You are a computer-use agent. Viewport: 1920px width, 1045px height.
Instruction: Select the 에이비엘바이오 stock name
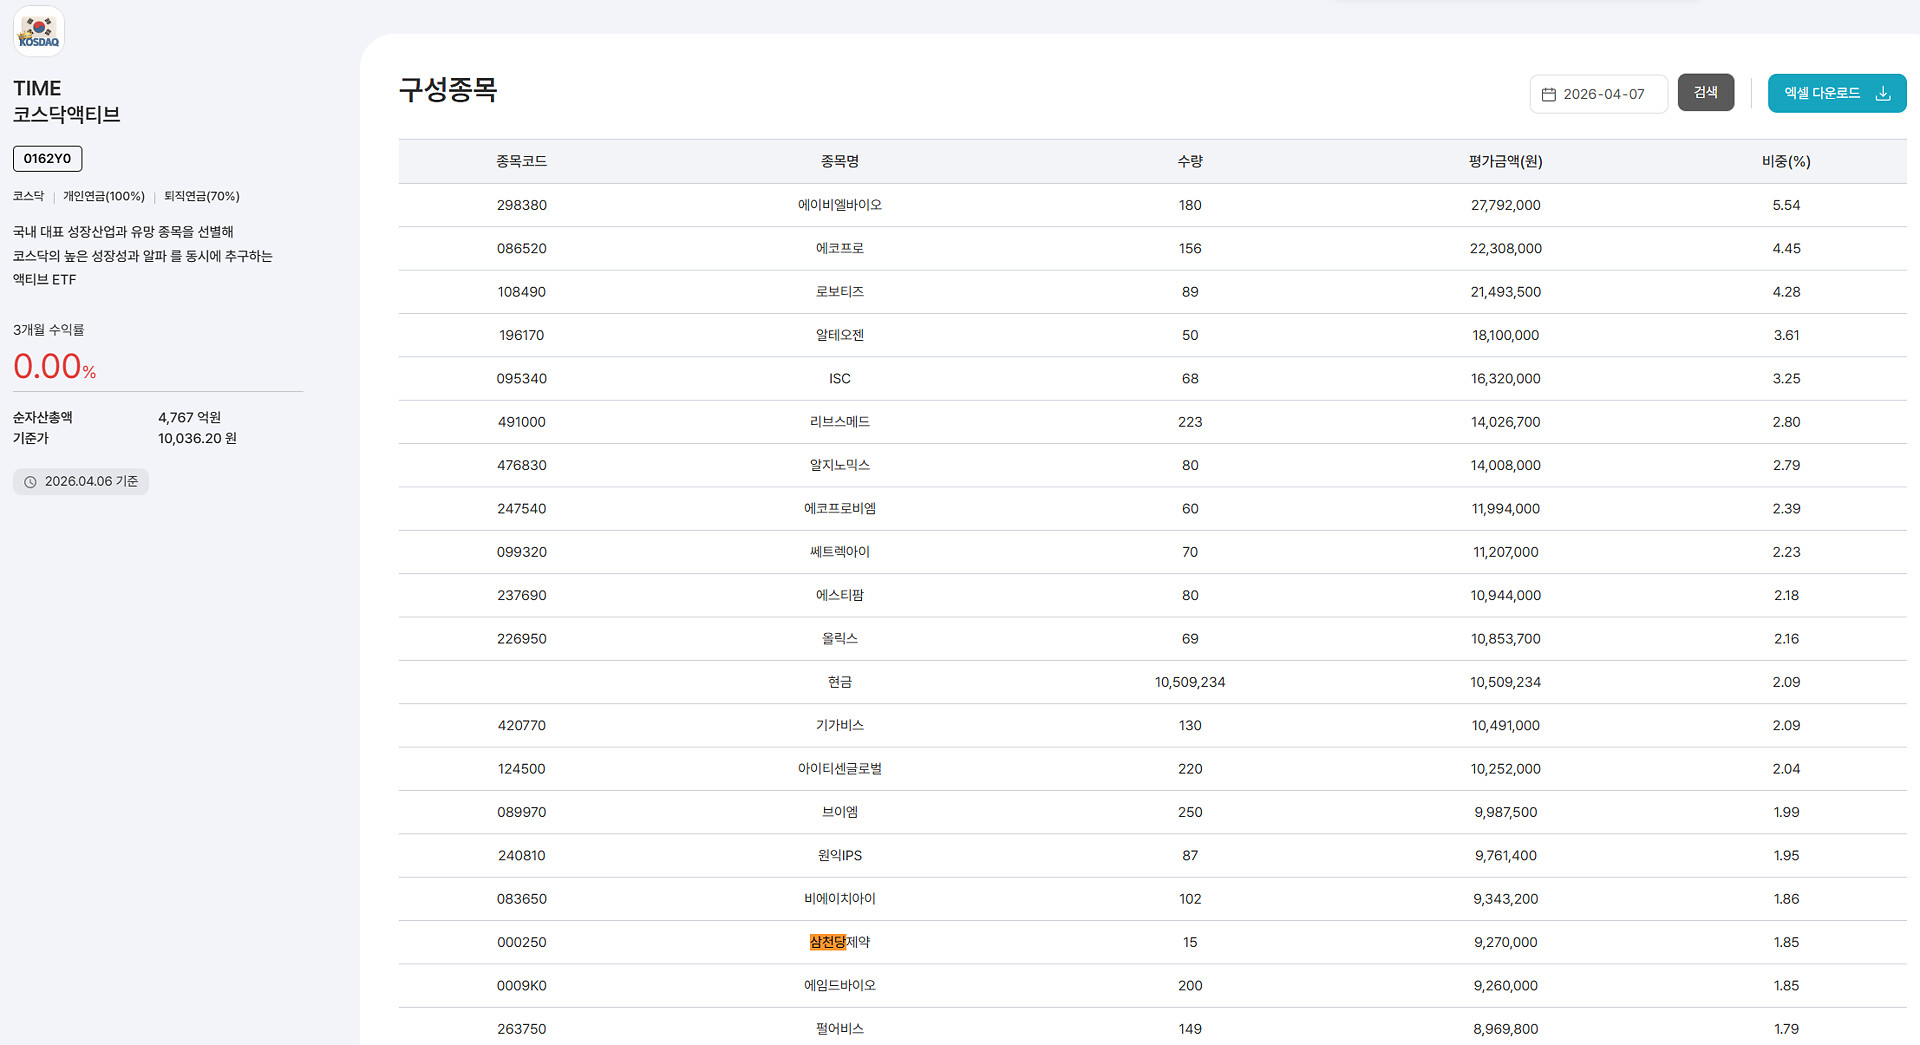[839, 205]
